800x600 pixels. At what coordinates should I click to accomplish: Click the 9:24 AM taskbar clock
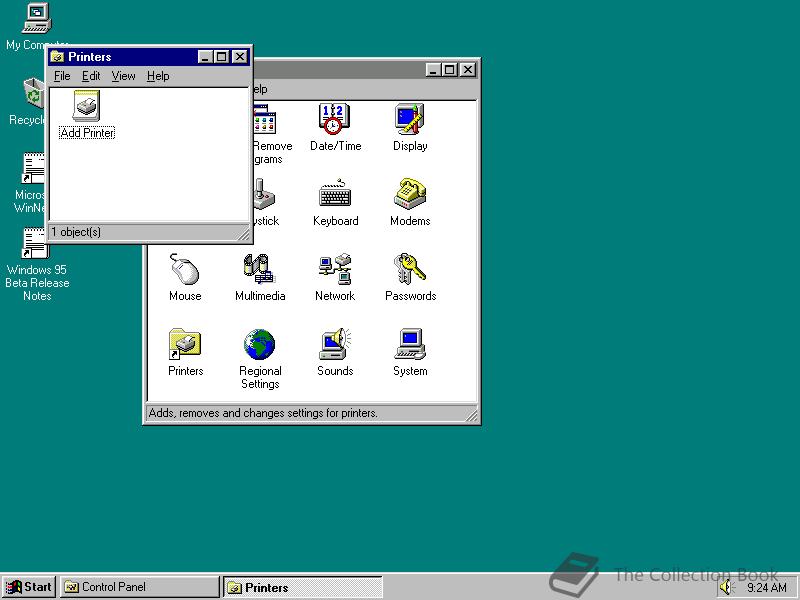[x=766, y=588]
